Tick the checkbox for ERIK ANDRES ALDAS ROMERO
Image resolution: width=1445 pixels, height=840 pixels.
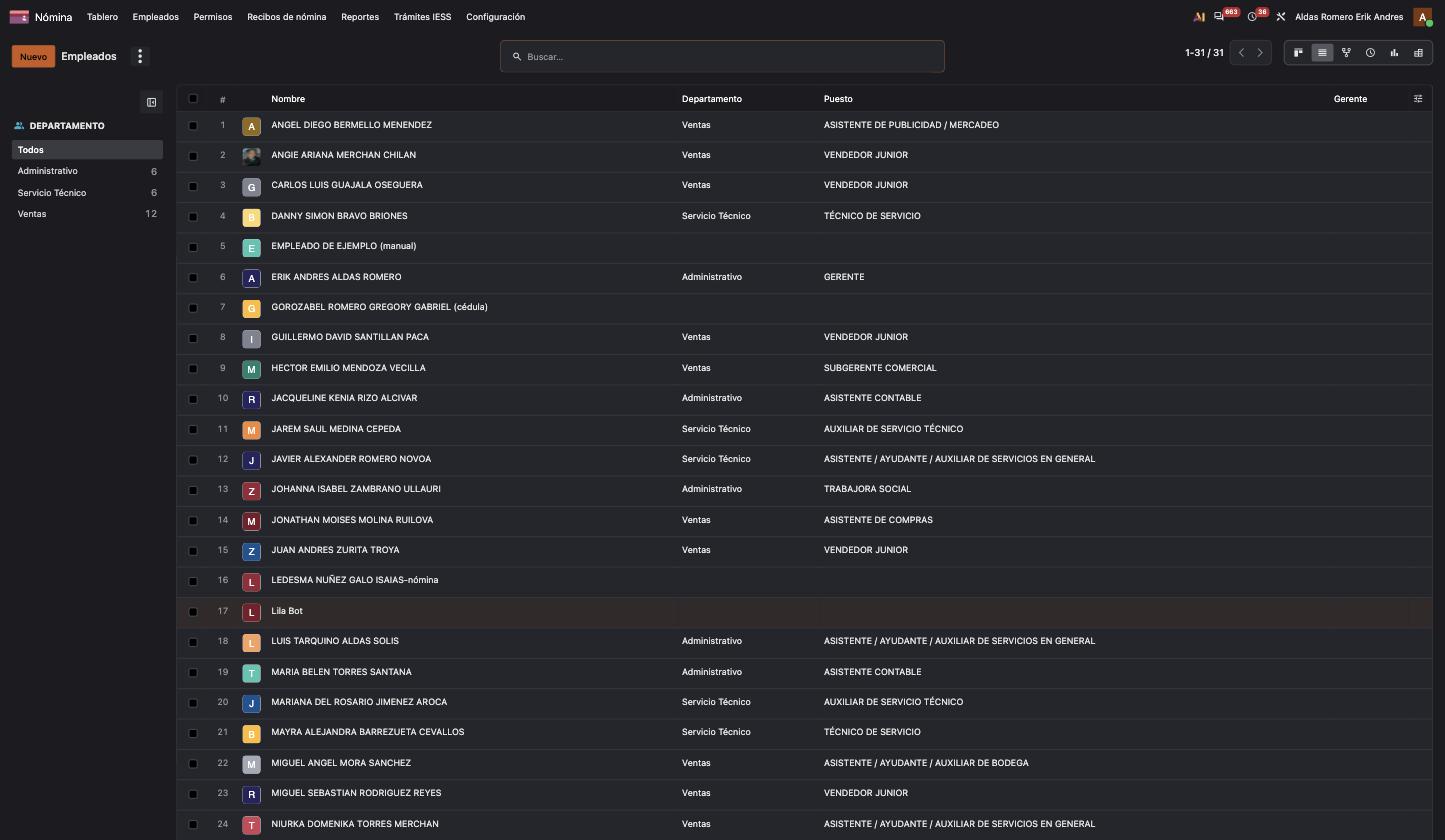(x=193, y=278)
